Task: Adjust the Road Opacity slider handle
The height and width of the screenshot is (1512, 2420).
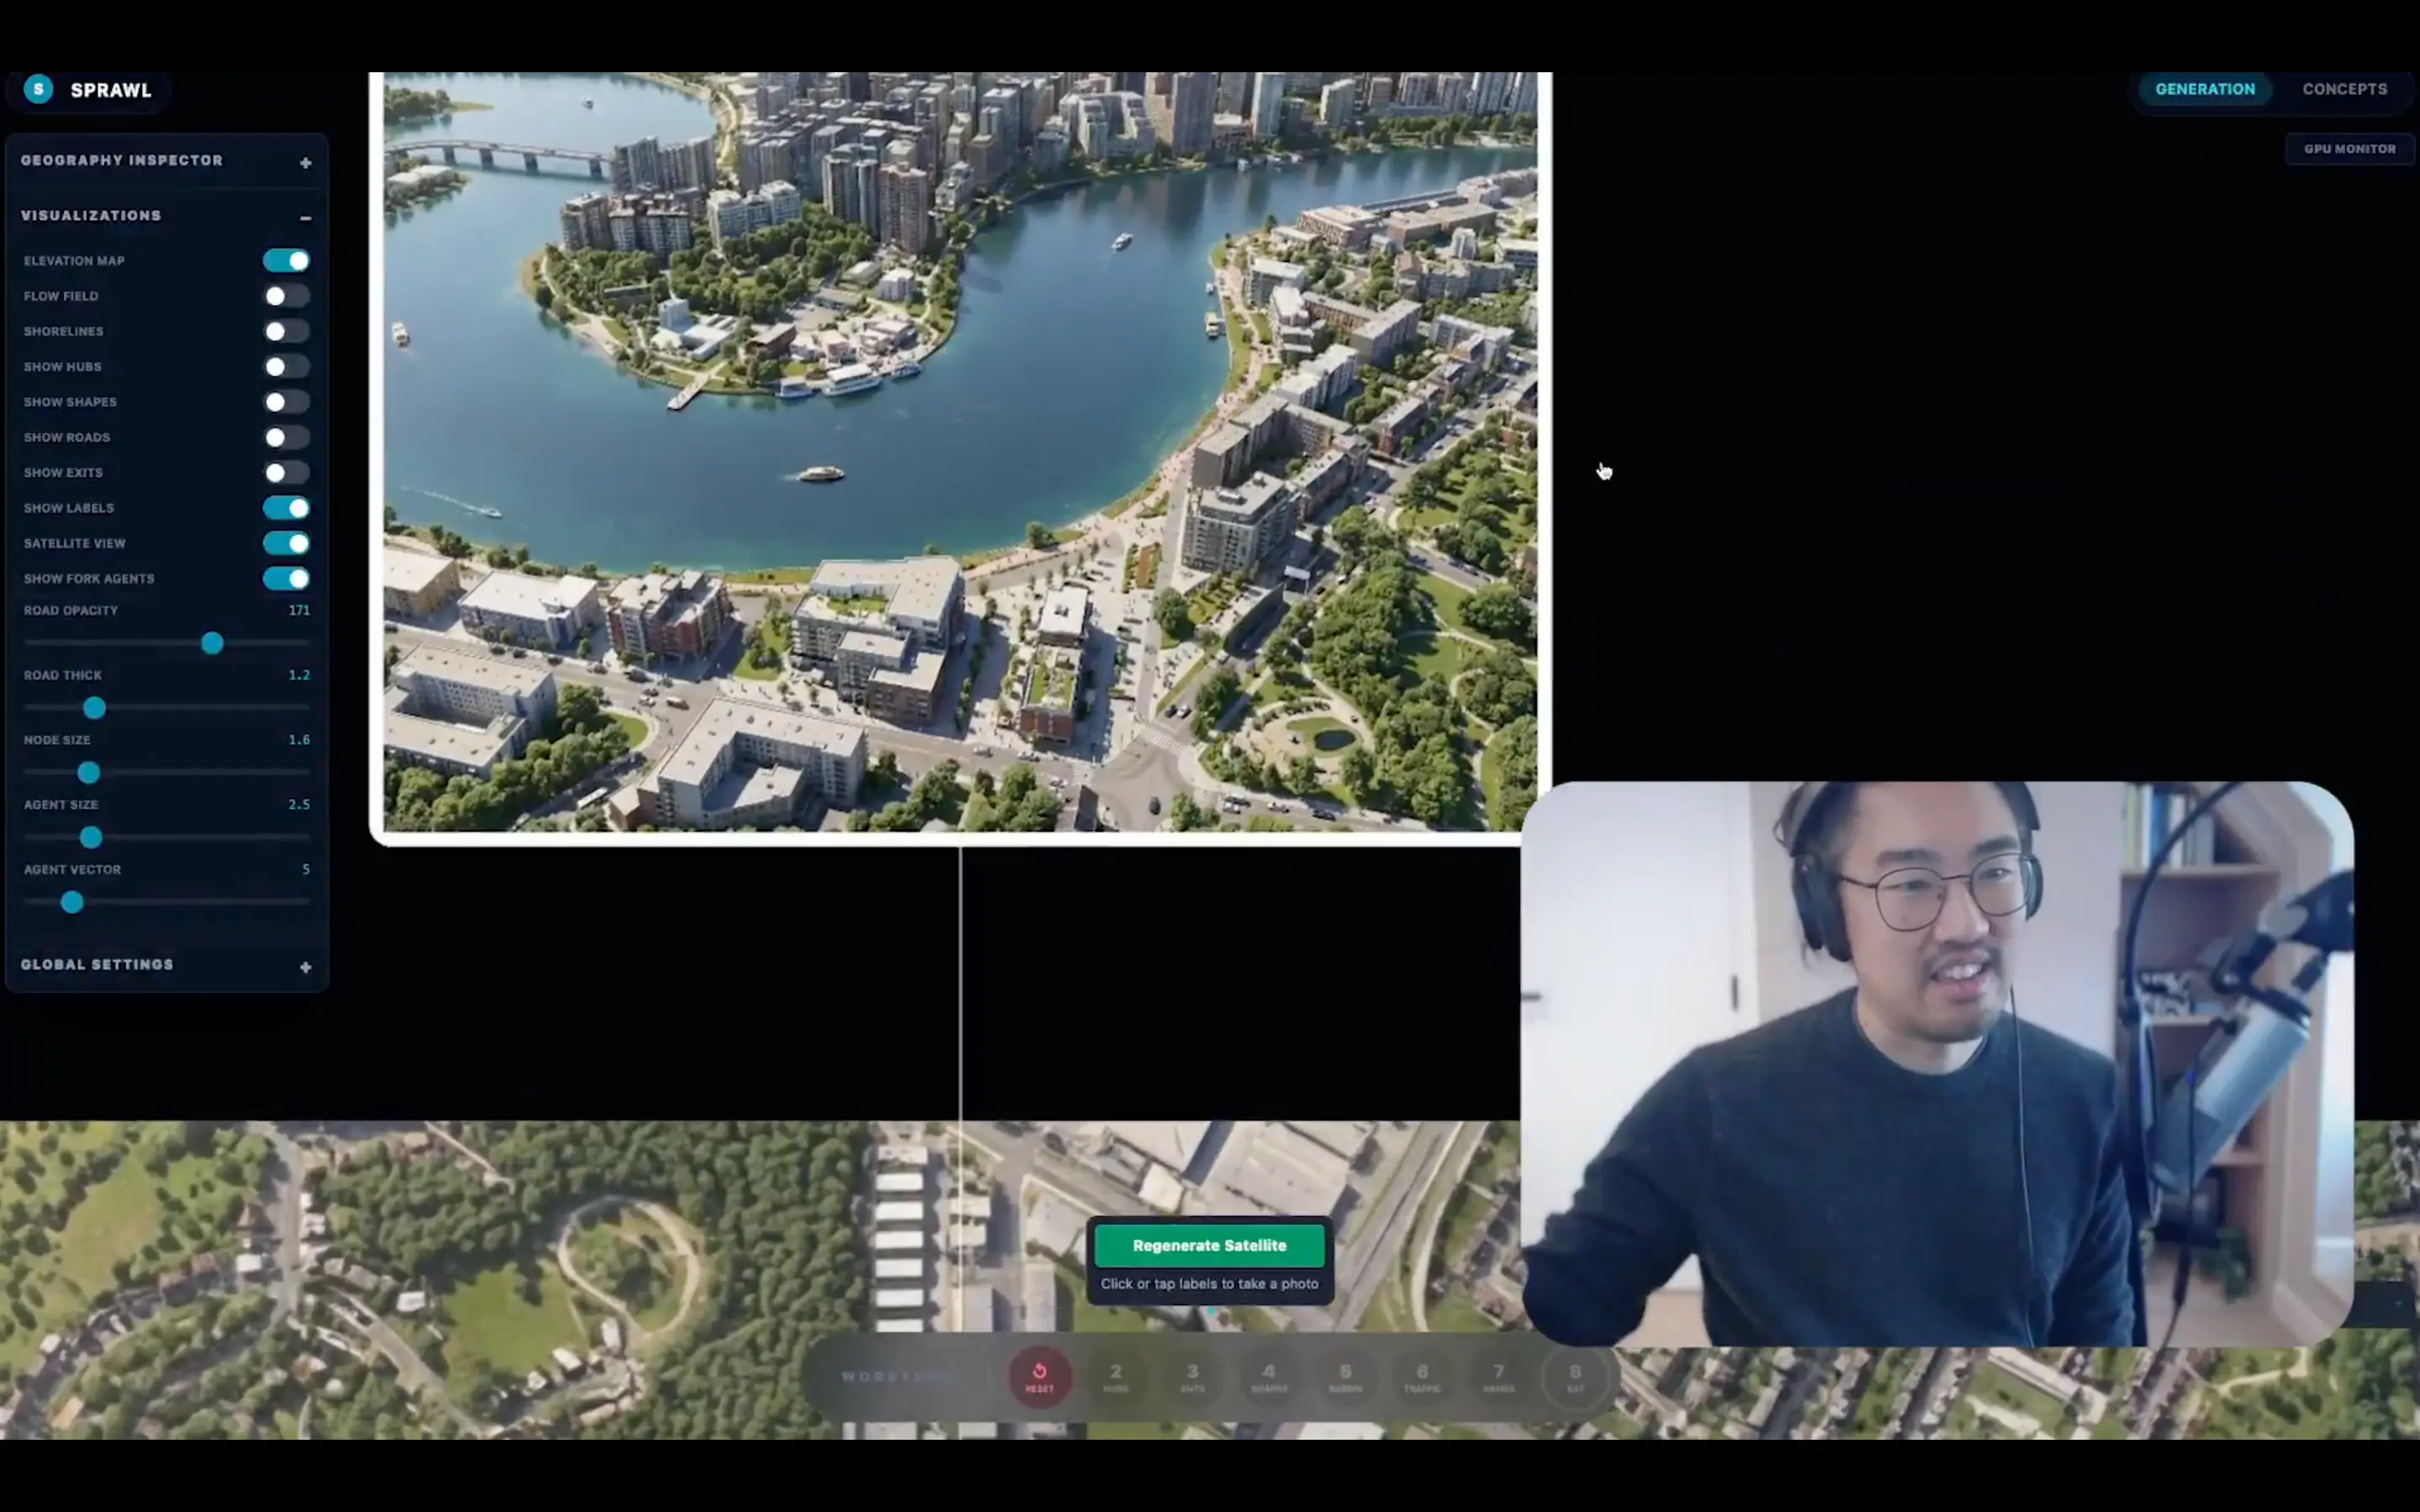Action: [x=212, y=643]
